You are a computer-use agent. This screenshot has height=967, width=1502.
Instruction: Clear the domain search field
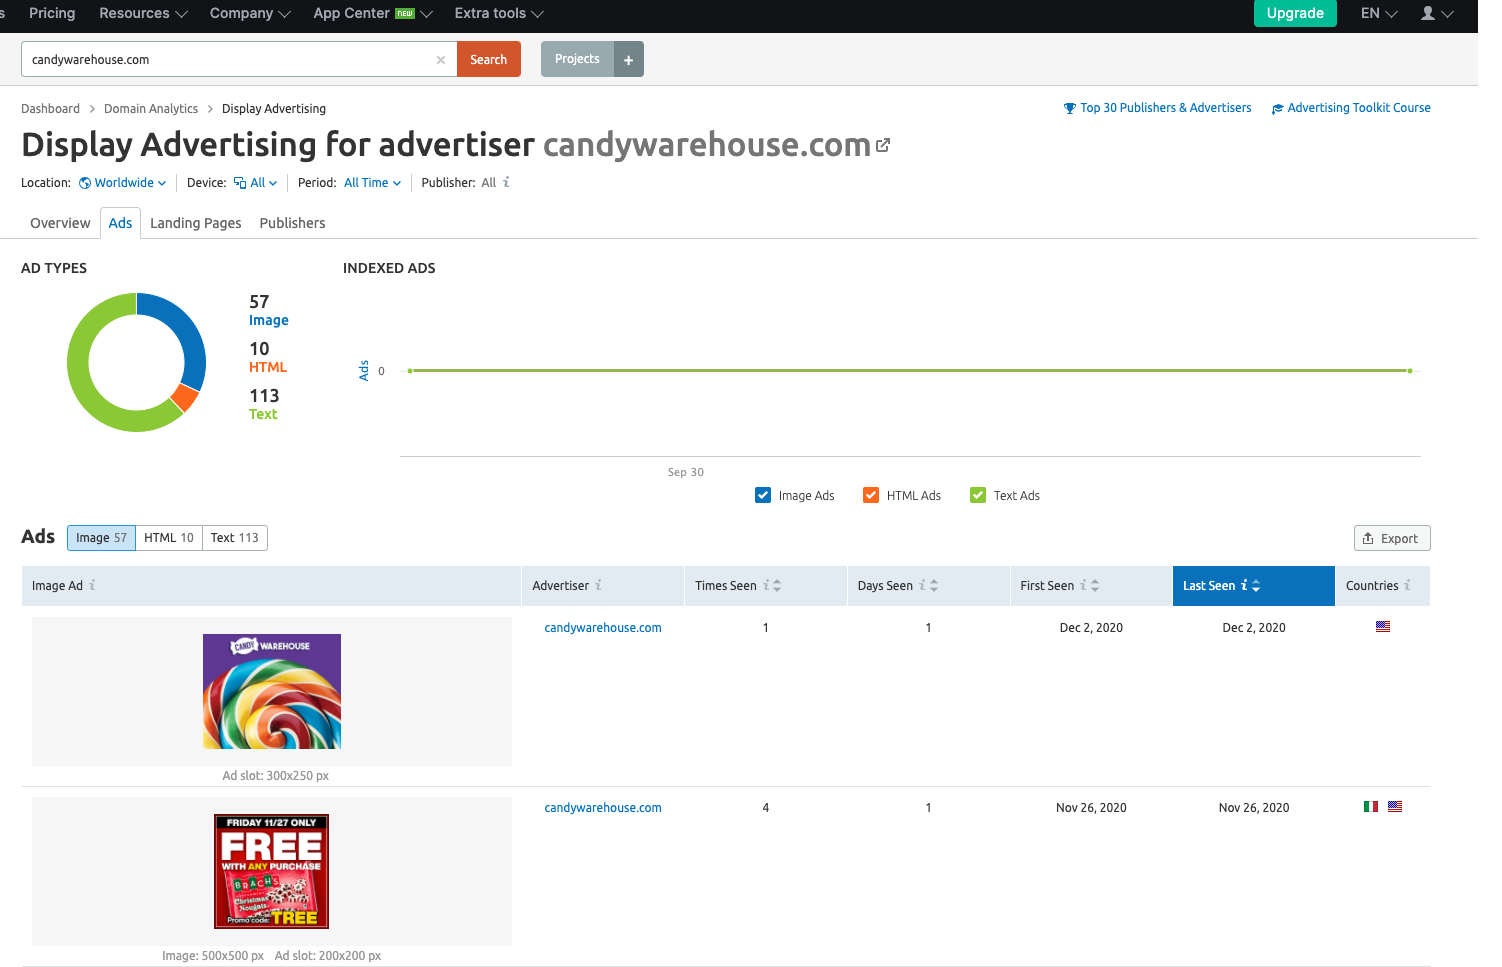pos(440,60)
